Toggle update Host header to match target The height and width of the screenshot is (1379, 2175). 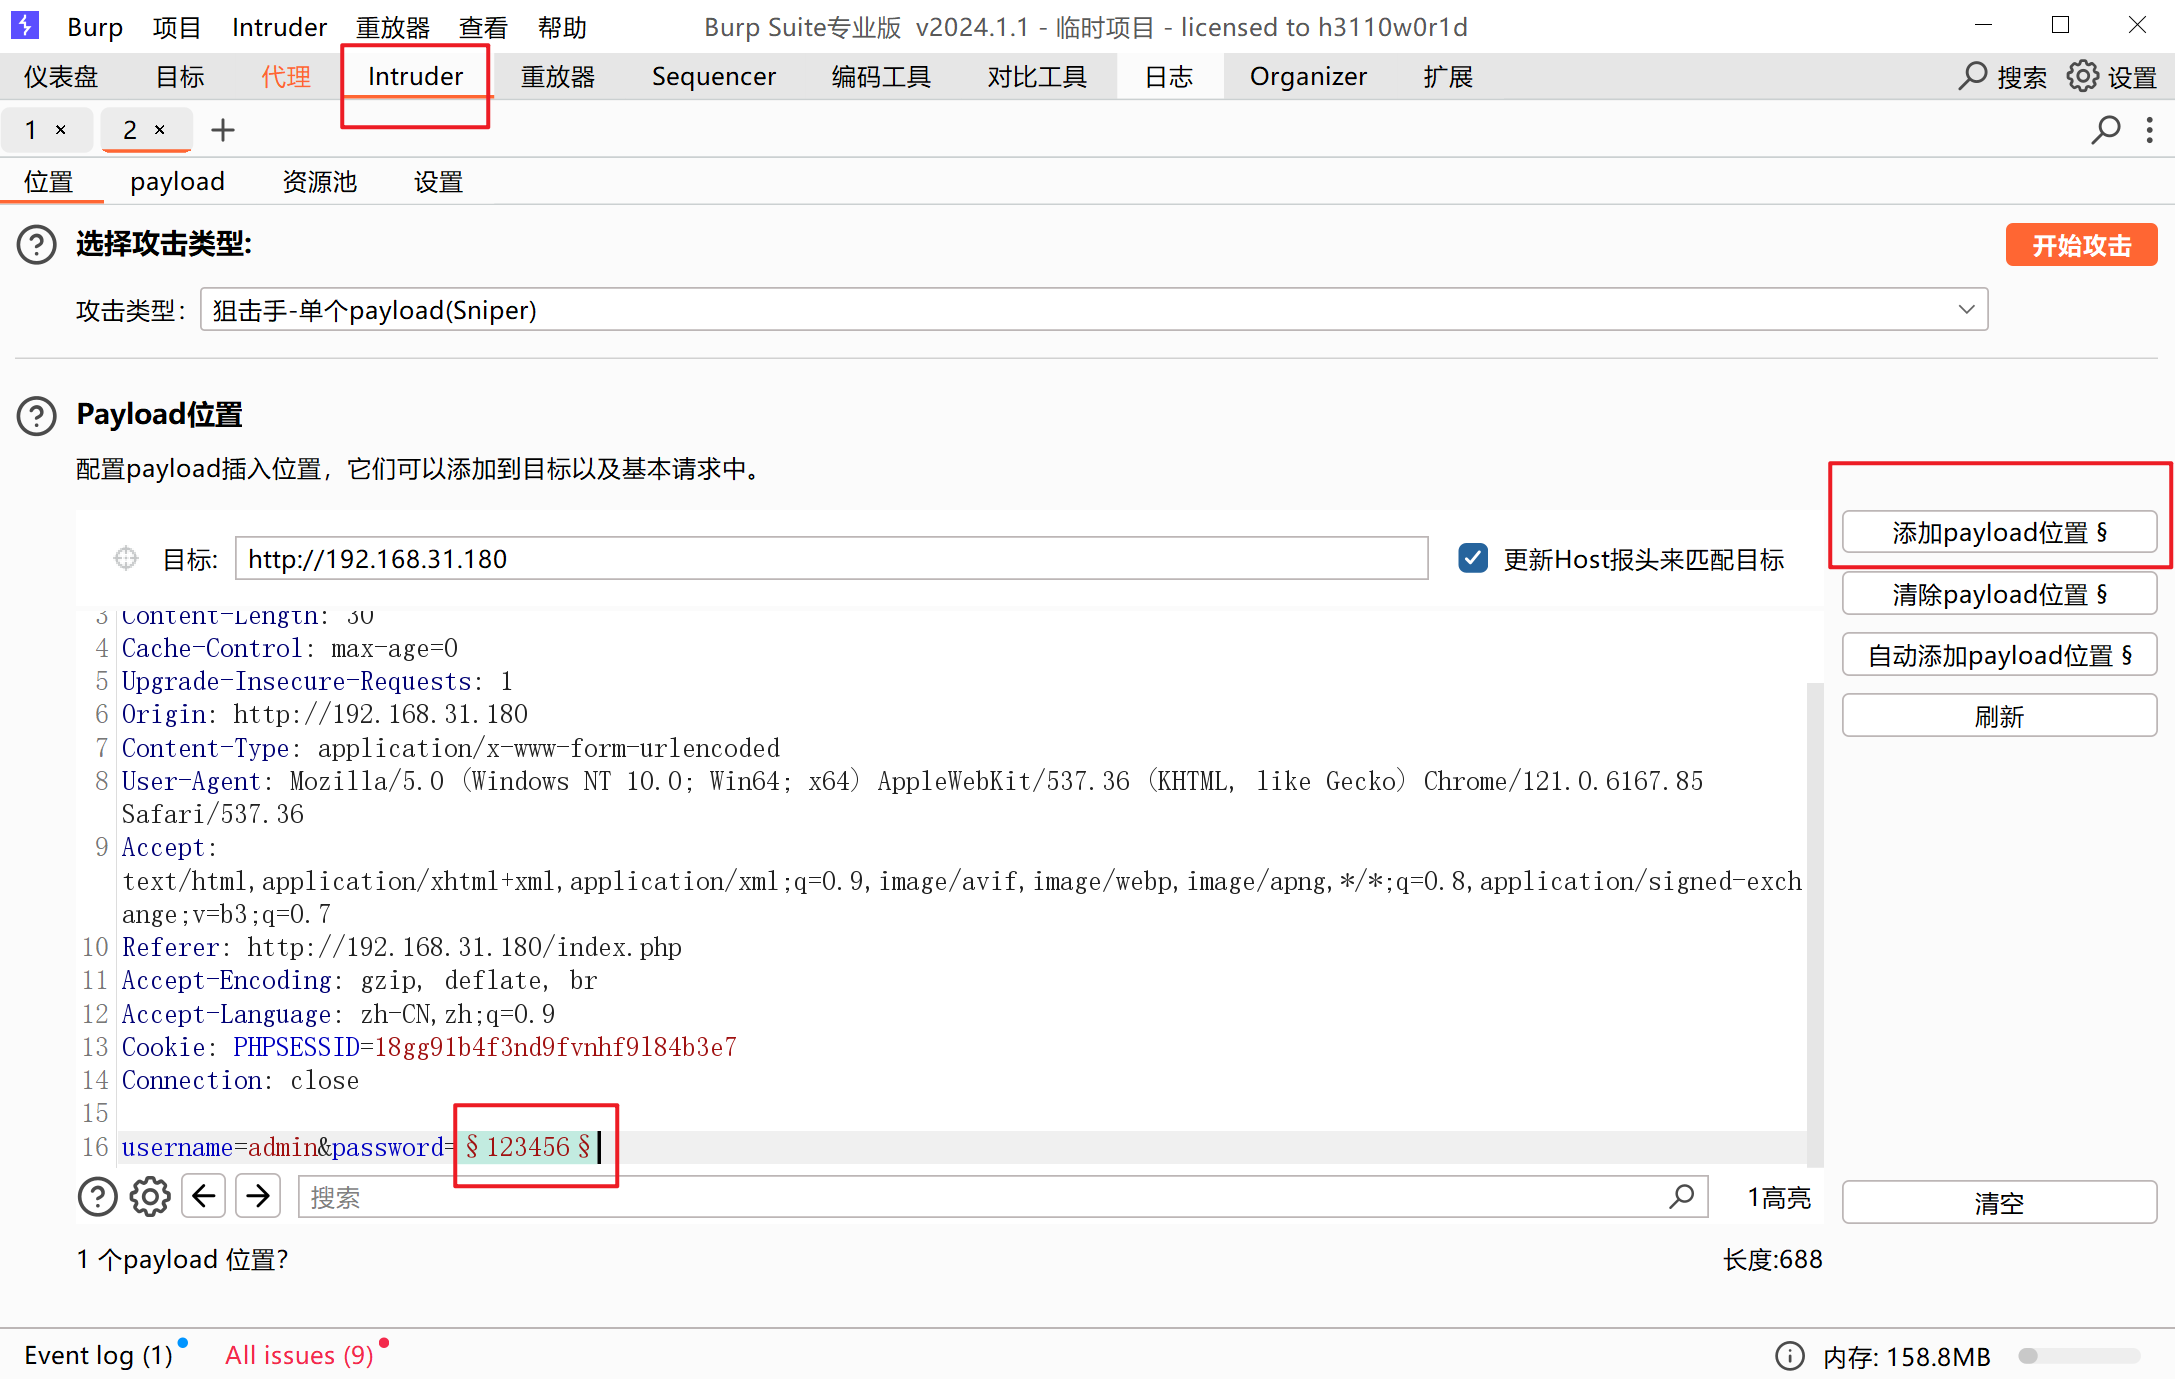point(1473,558)
